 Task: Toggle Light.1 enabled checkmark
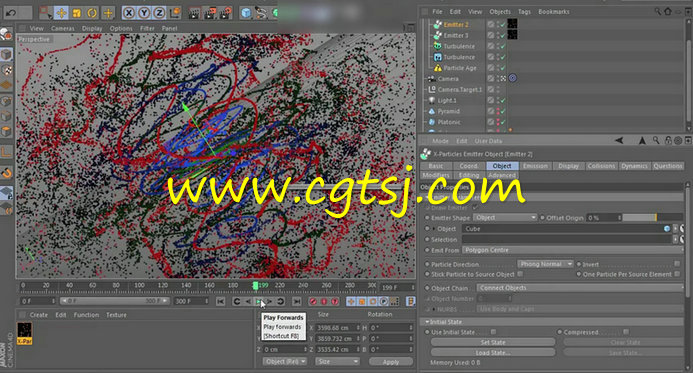pyautogui.click(x=503, y=100)
